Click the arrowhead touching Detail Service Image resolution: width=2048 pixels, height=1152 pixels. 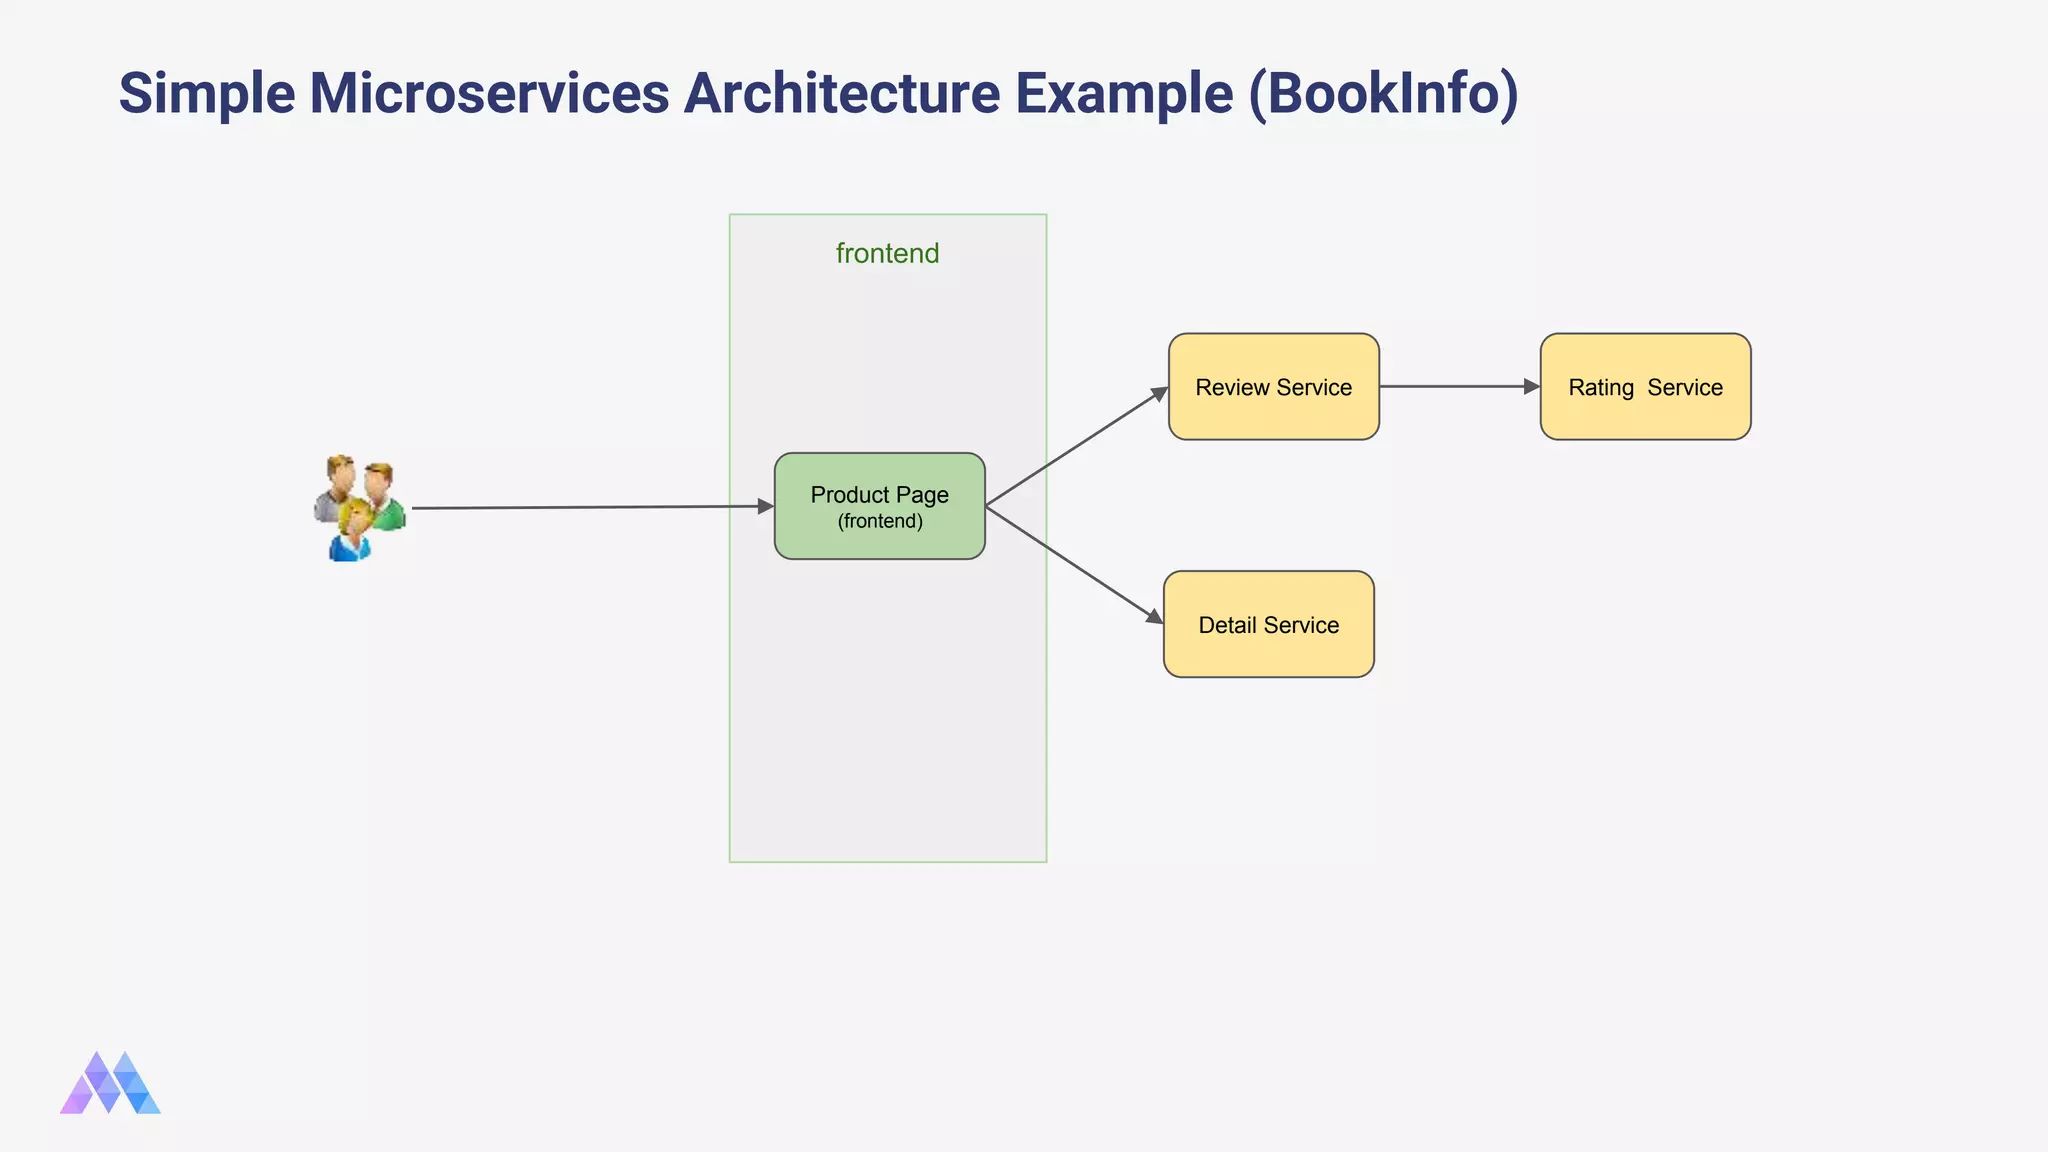pos(1155,617)
